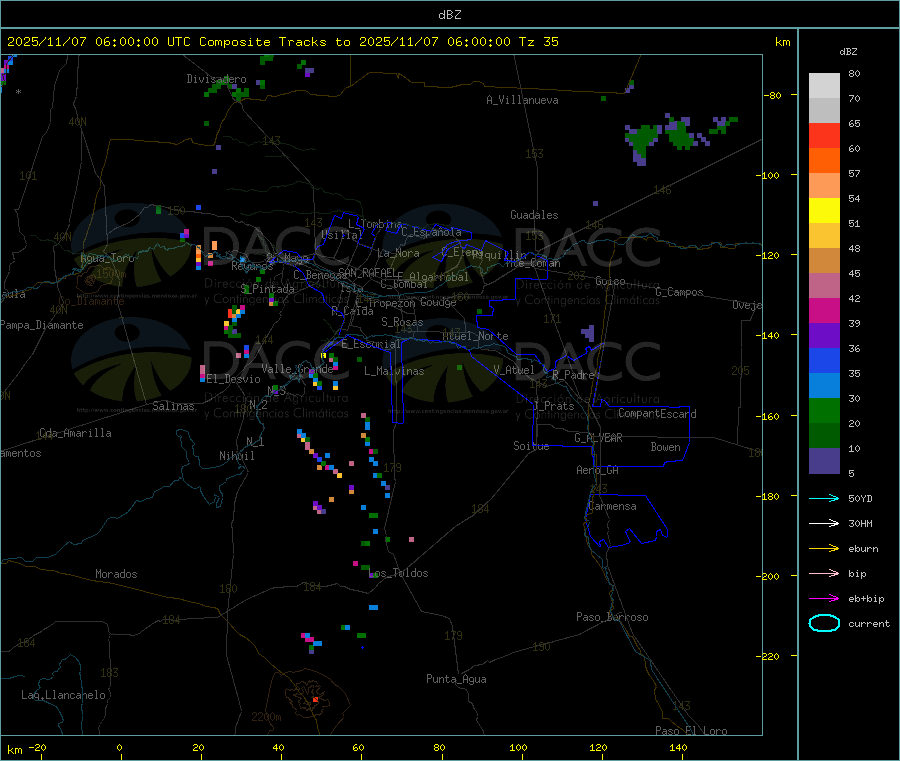Viewport: 900px width, 761px height.
Task: Click the C_Campos map label
Action: click(x=679, y=292)
